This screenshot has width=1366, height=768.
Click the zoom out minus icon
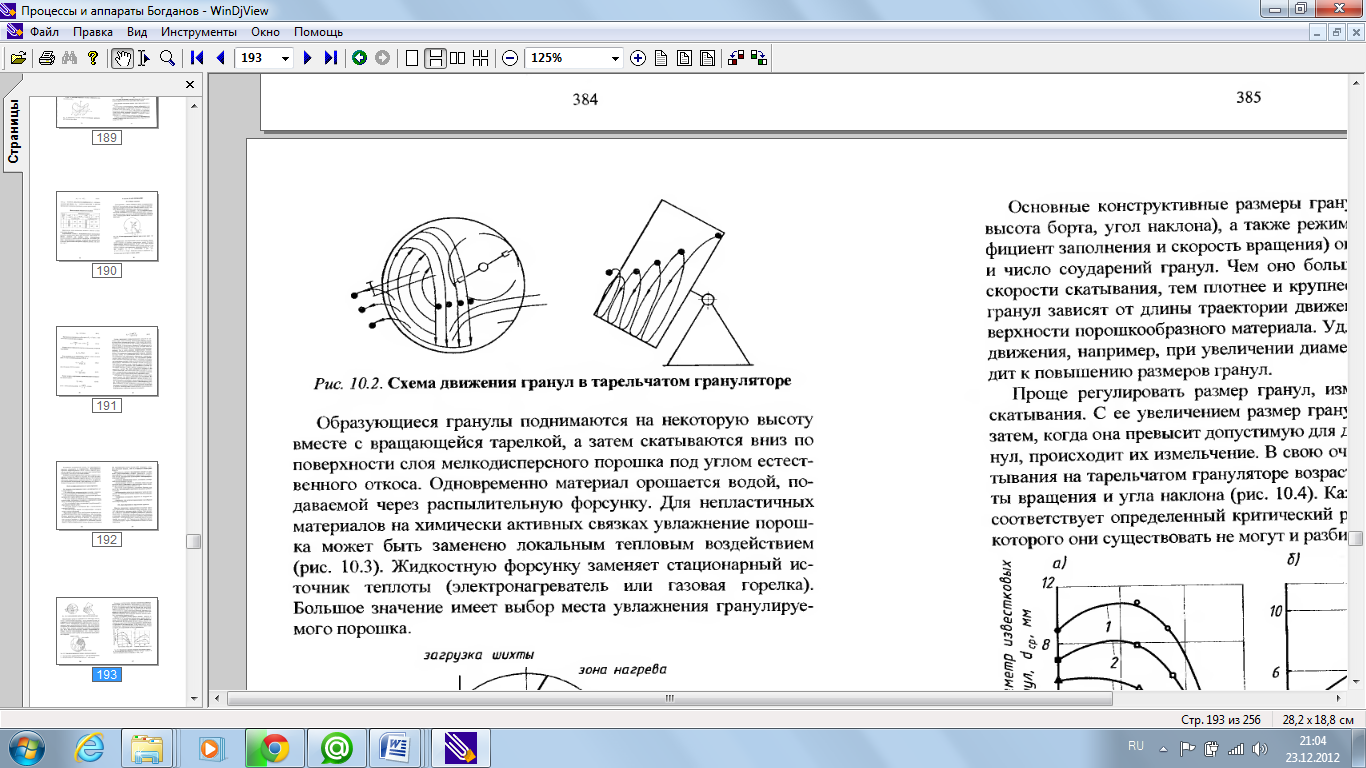click(x=510, y=58)
